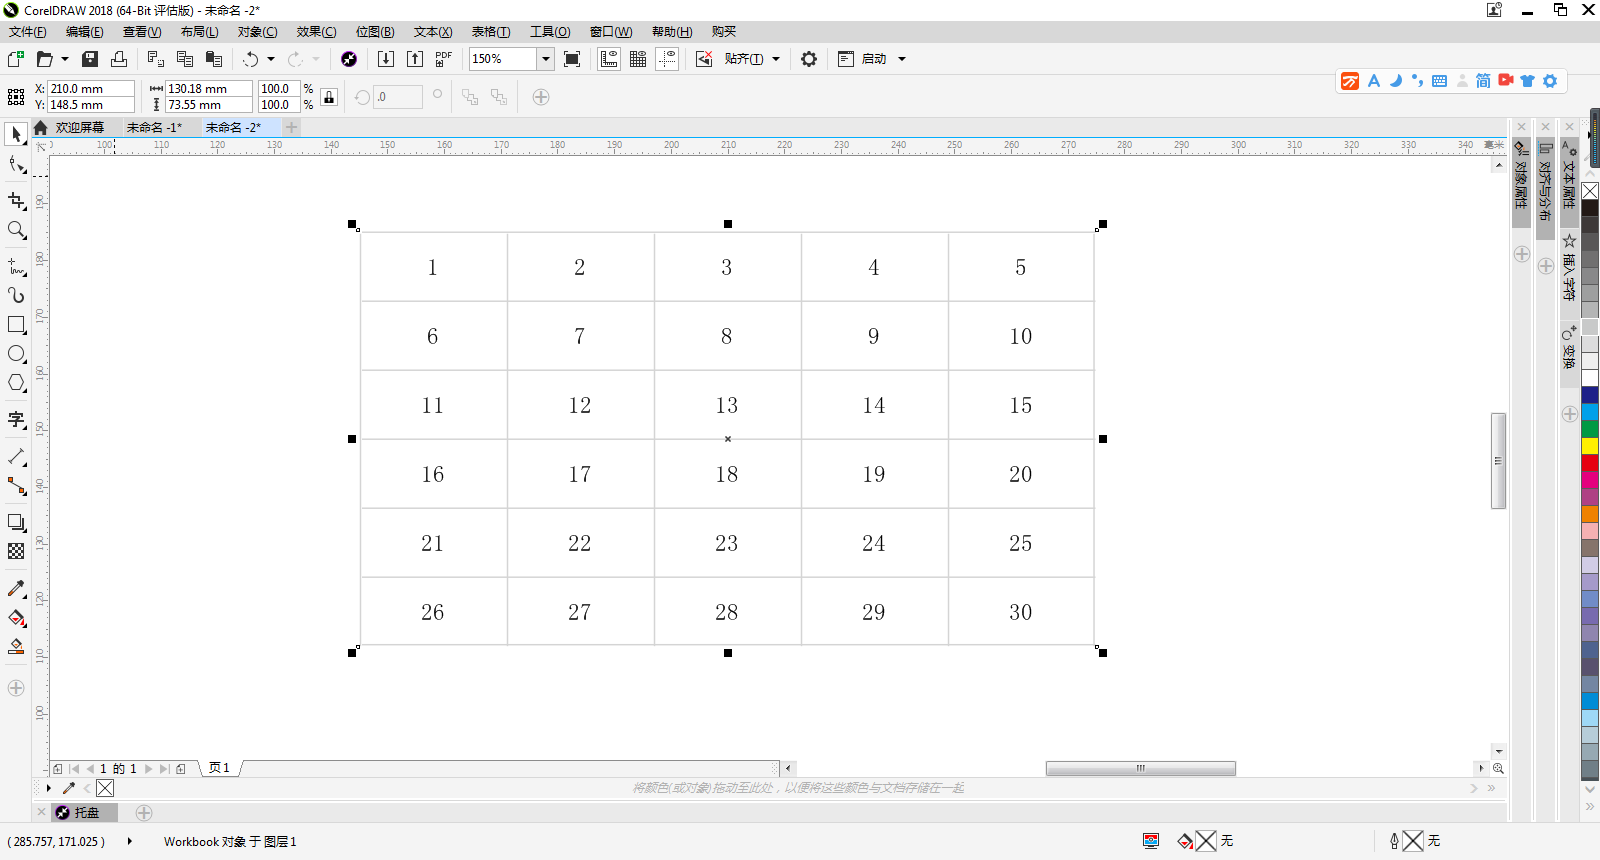The height and width of the screenshot is (860, 1600).
Task: Click the Export icon
Action: [415, 59]
